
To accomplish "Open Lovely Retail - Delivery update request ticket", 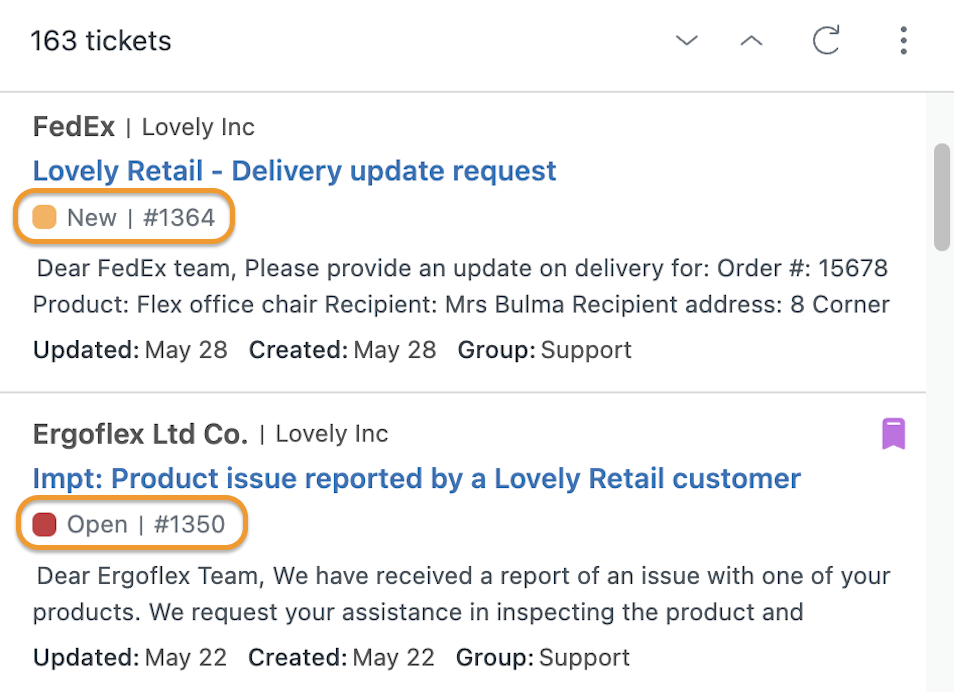I will pos(294,171).
